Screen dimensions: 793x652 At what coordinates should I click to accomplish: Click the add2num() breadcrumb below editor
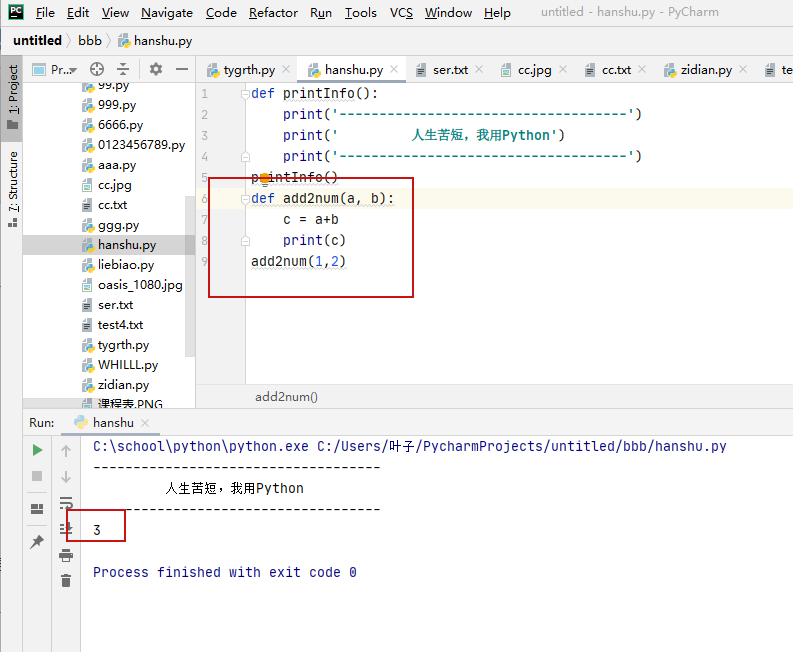pos(286,397)
